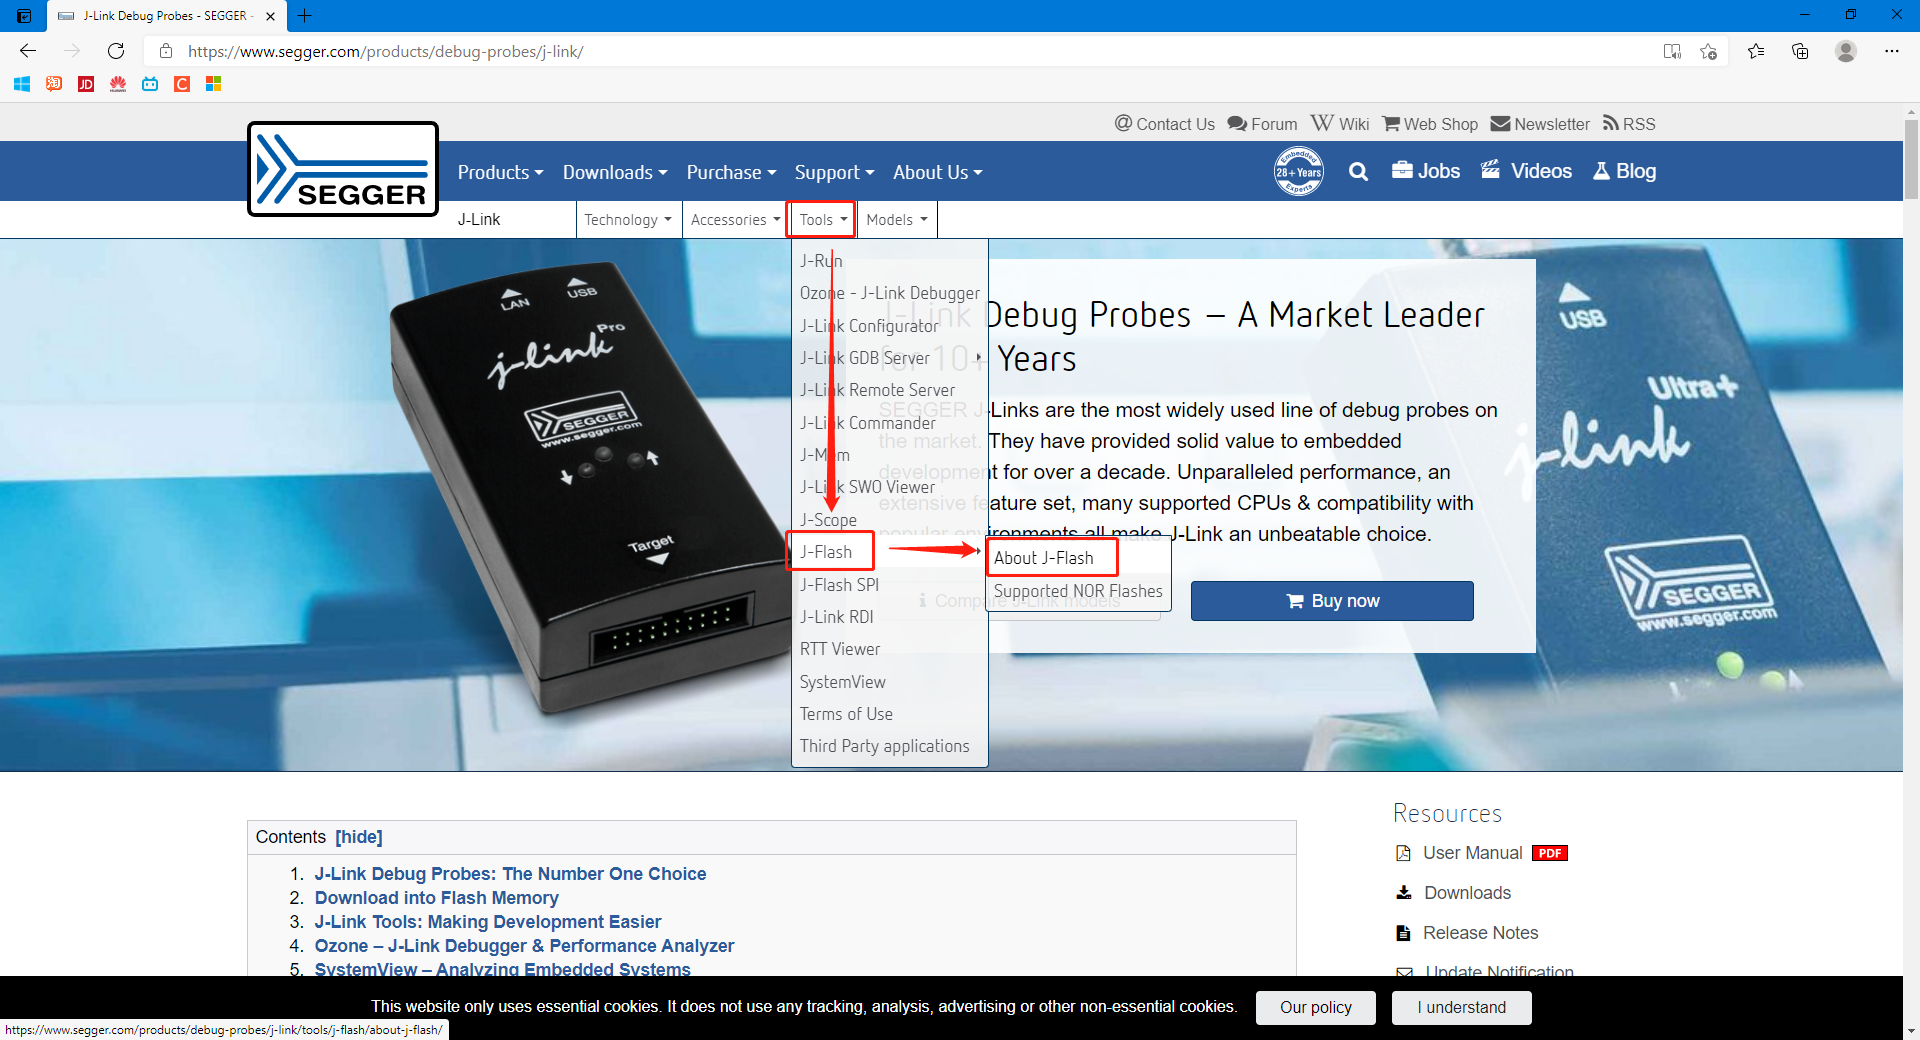Hide the table of contents via [hide]
Viewport: 1920px width, 1040px height.
click(x=359, y=837)
